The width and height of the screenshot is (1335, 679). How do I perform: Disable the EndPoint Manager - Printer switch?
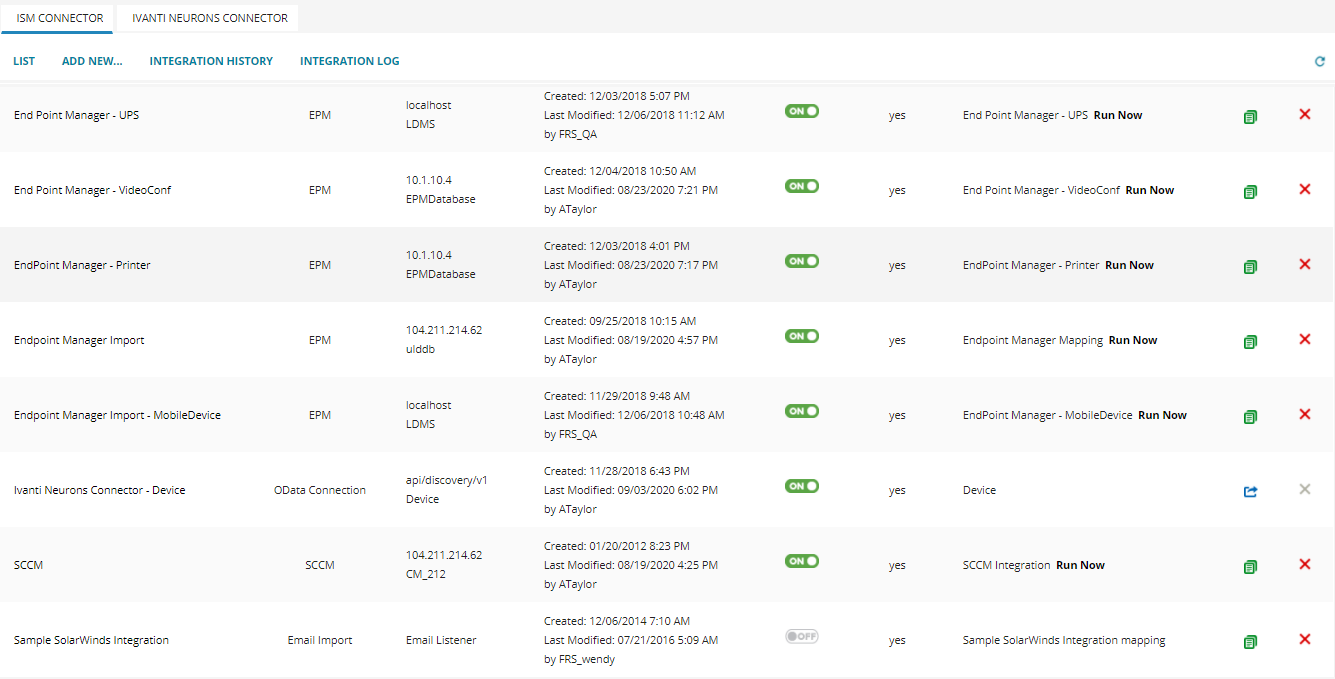(x=802, y=261)
